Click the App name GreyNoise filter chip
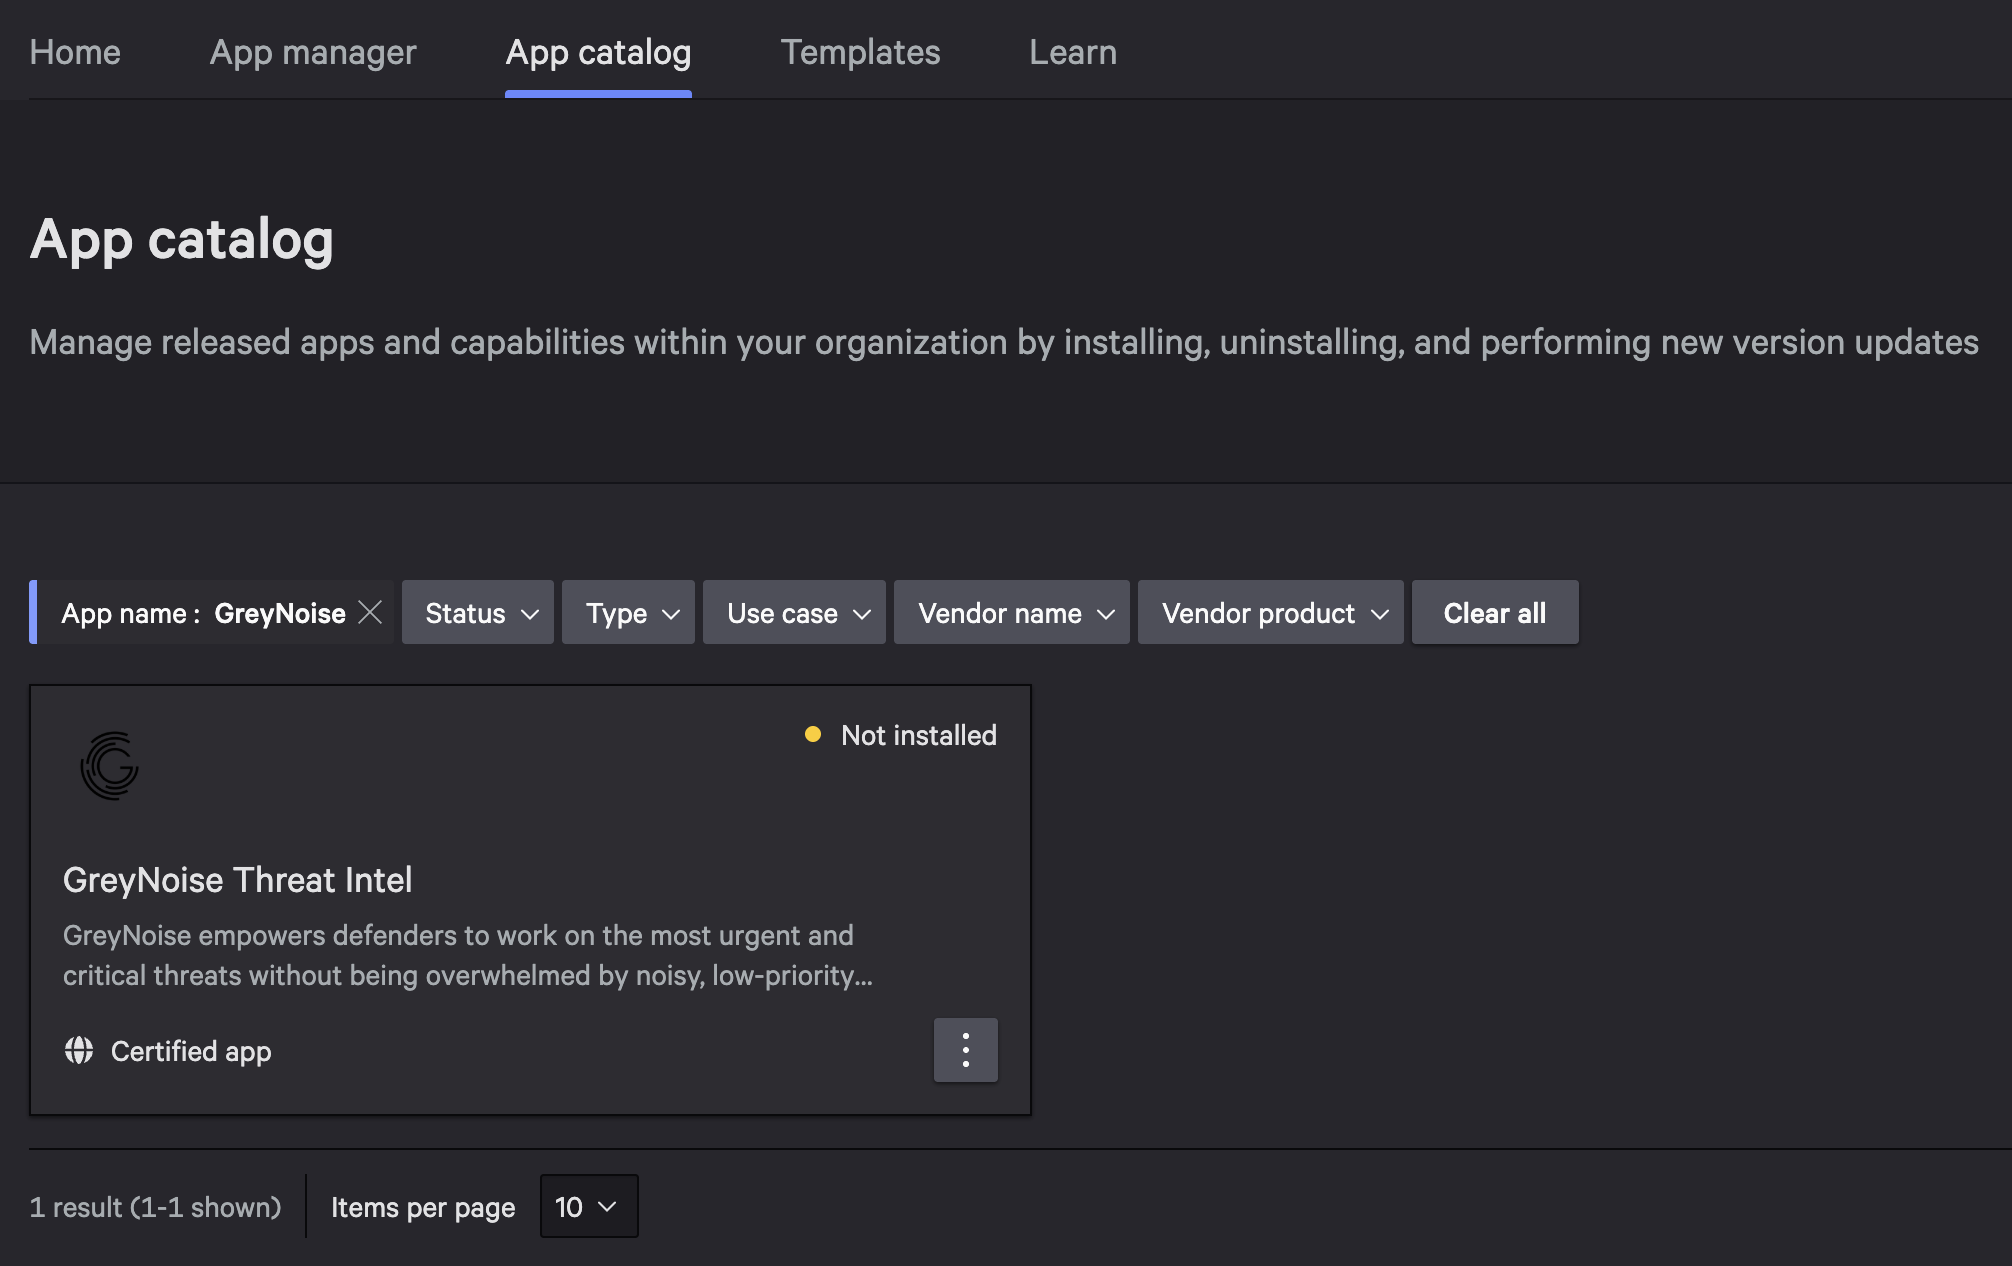The width and height of the screenshot is (2012, 1266). tap(203, 613)
